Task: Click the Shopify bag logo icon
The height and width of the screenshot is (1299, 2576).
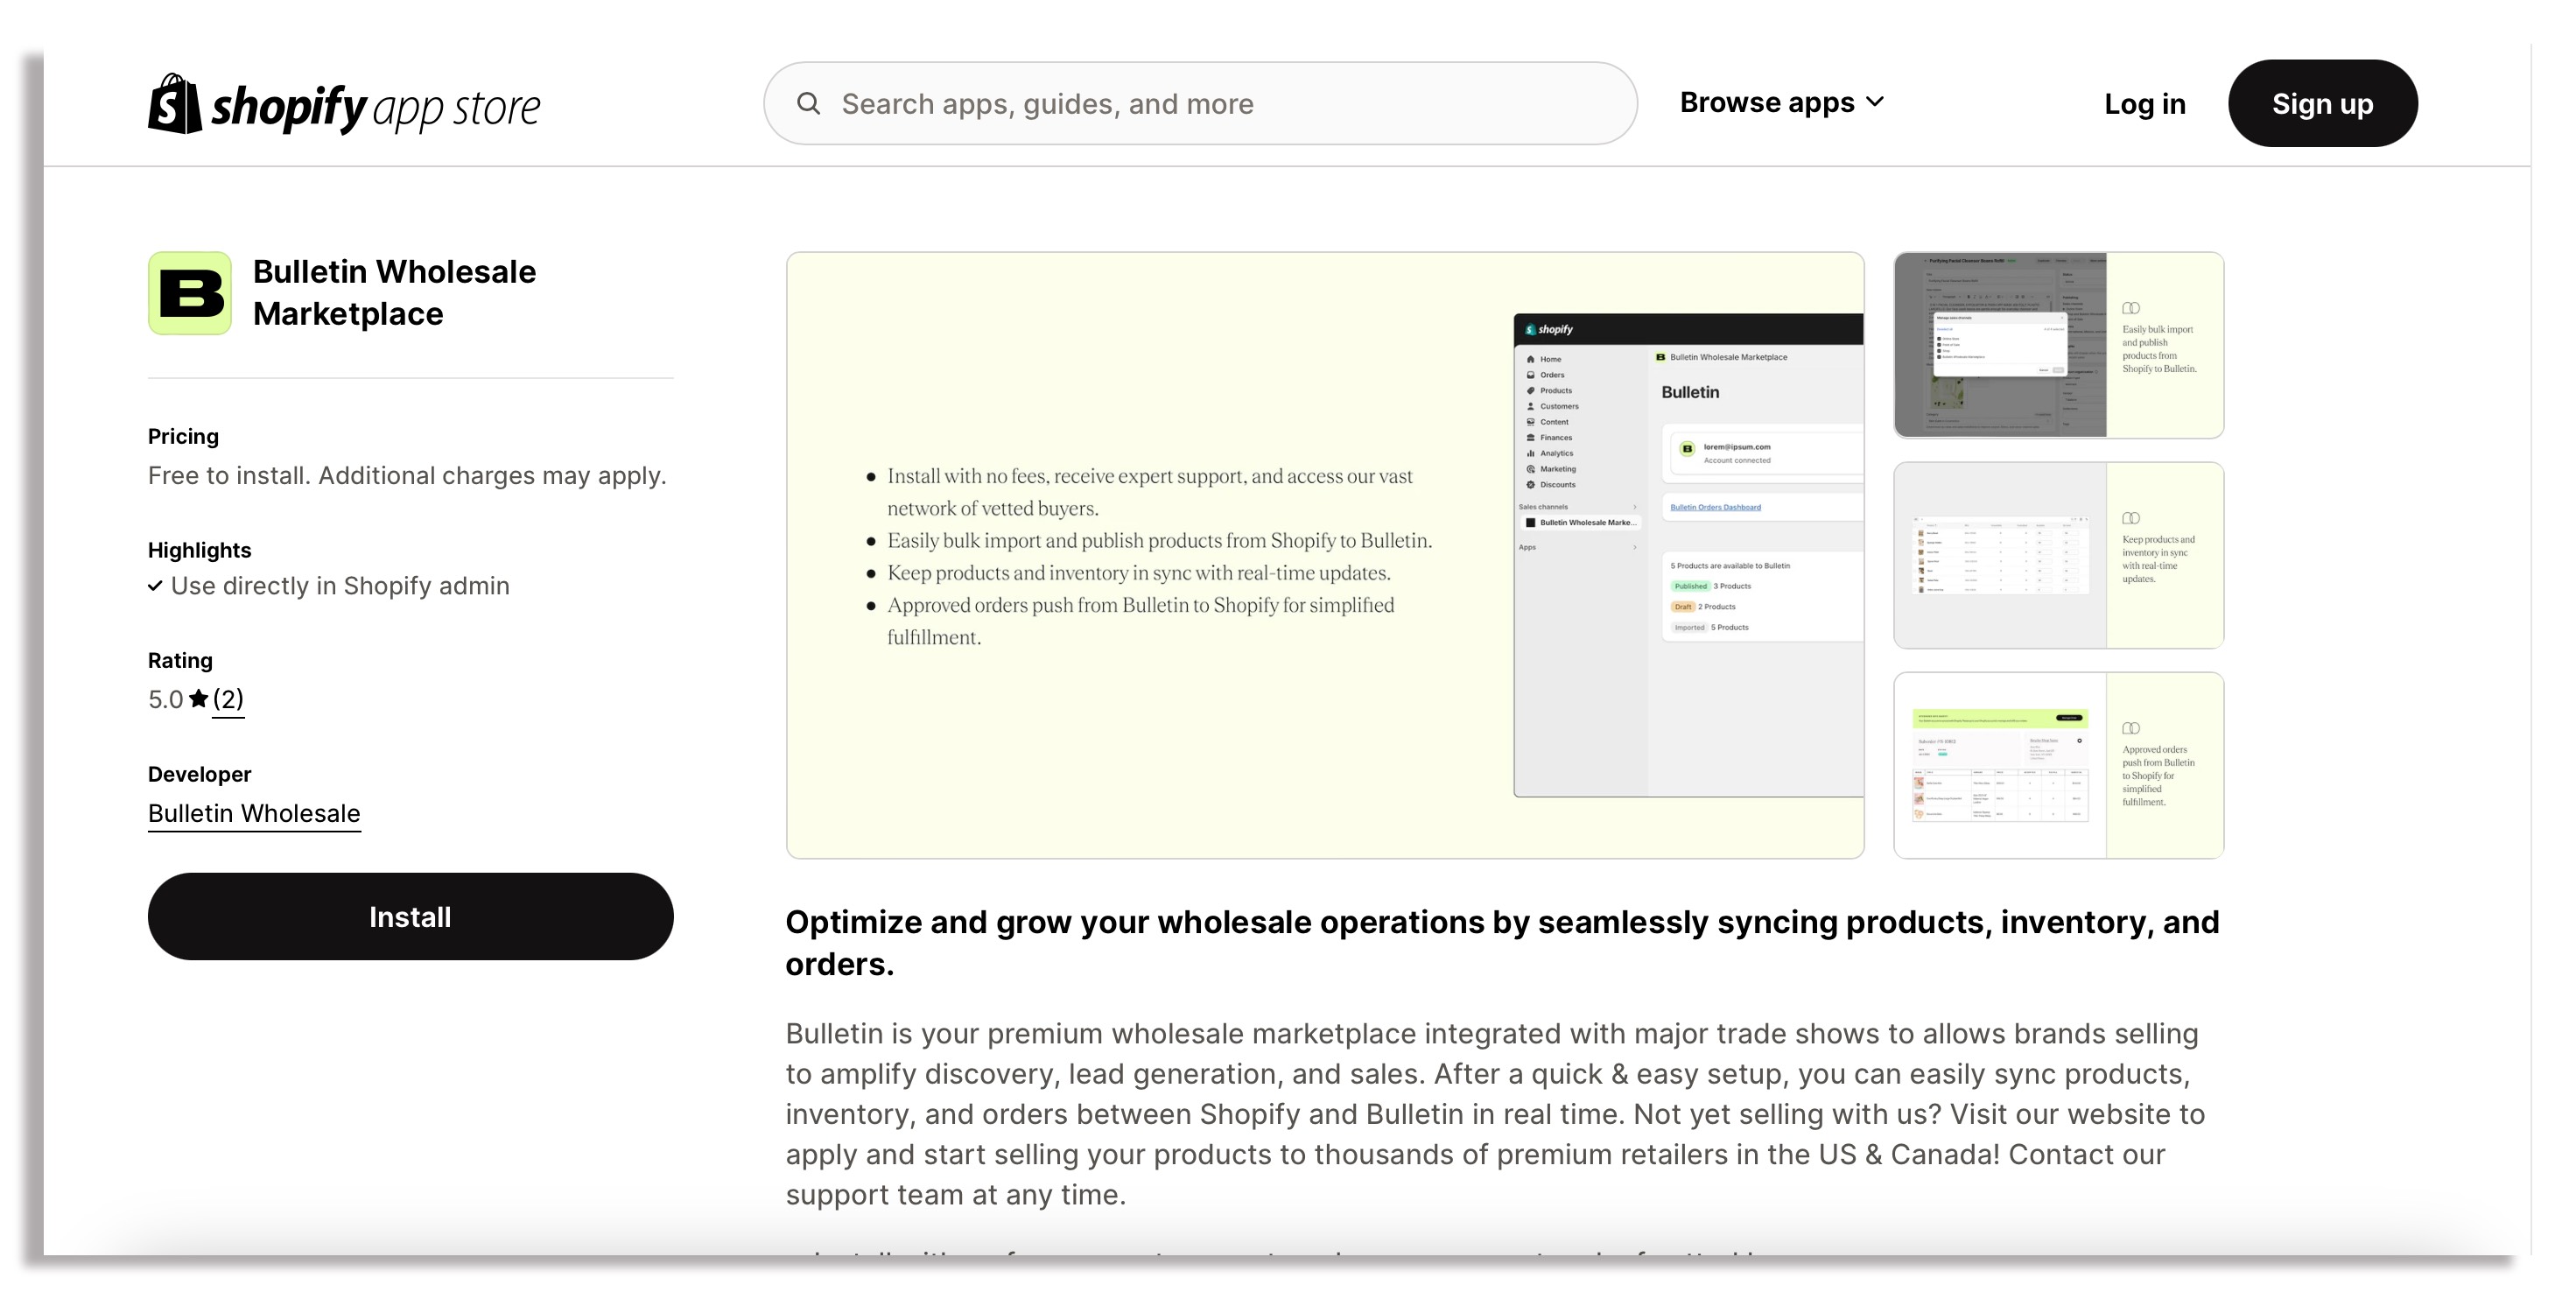Action: tap(174, 103)
